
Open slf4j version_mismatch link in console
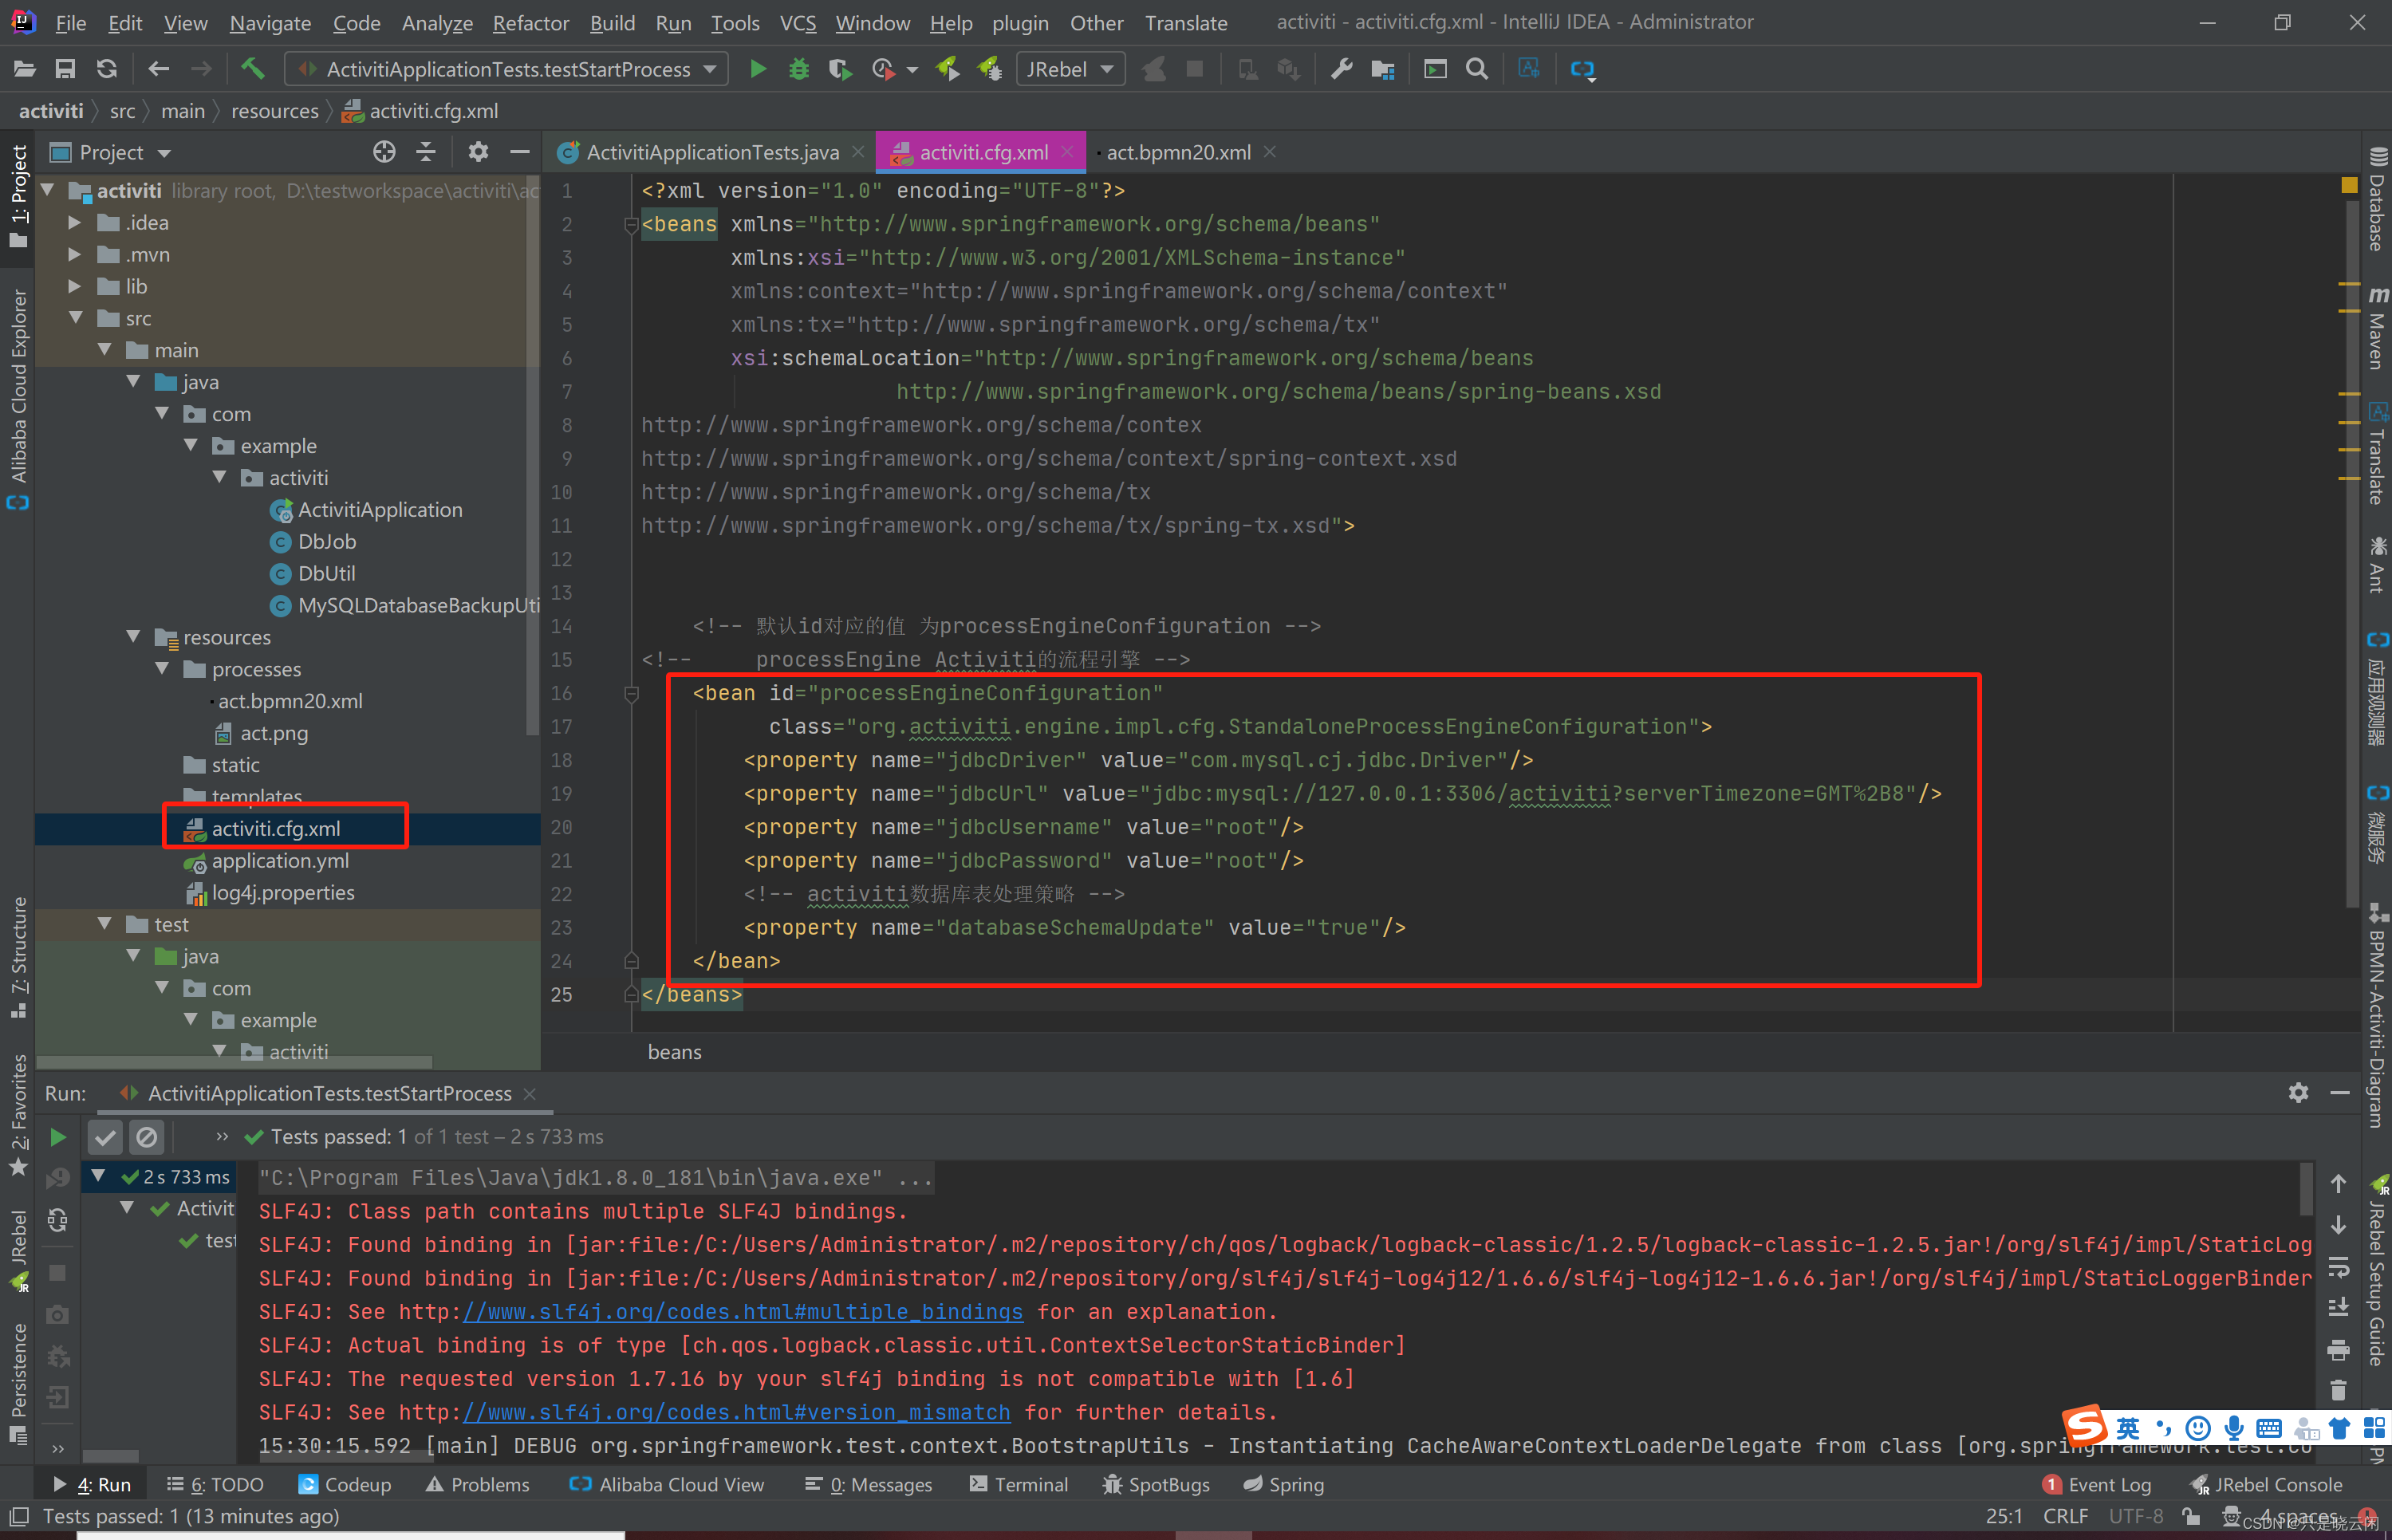click(736, 1412)
